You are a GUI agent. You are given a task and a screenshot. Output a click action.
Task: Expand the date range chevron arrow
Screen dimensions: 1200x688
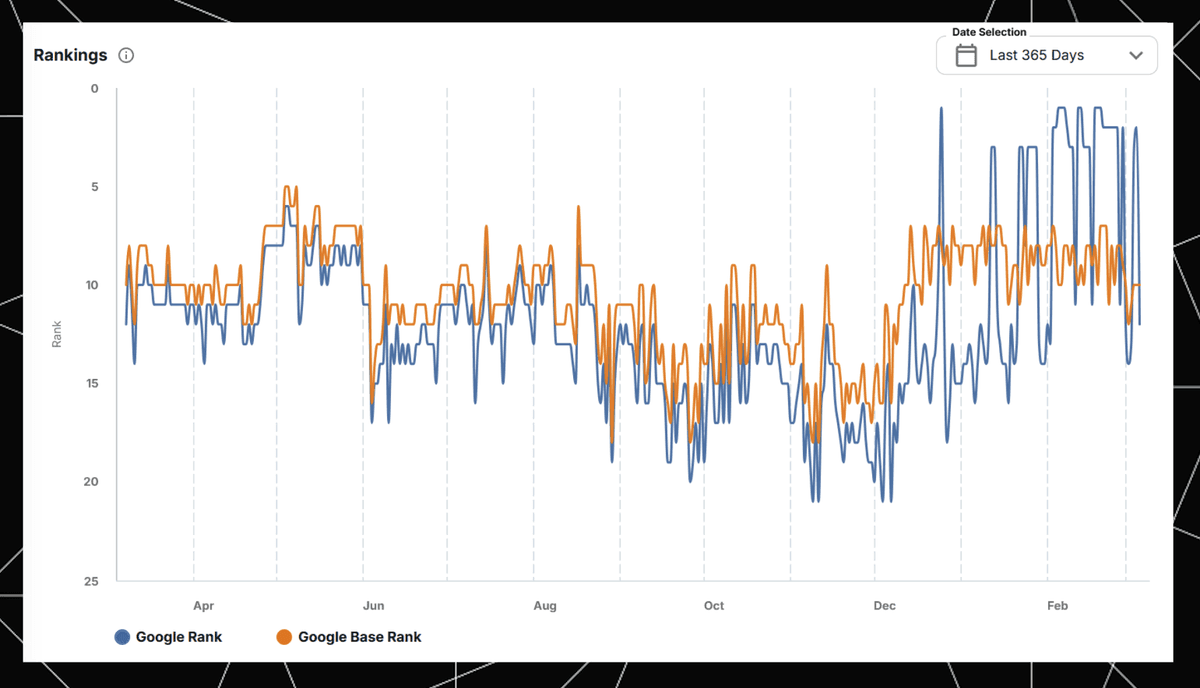(x=1135, y=56)
